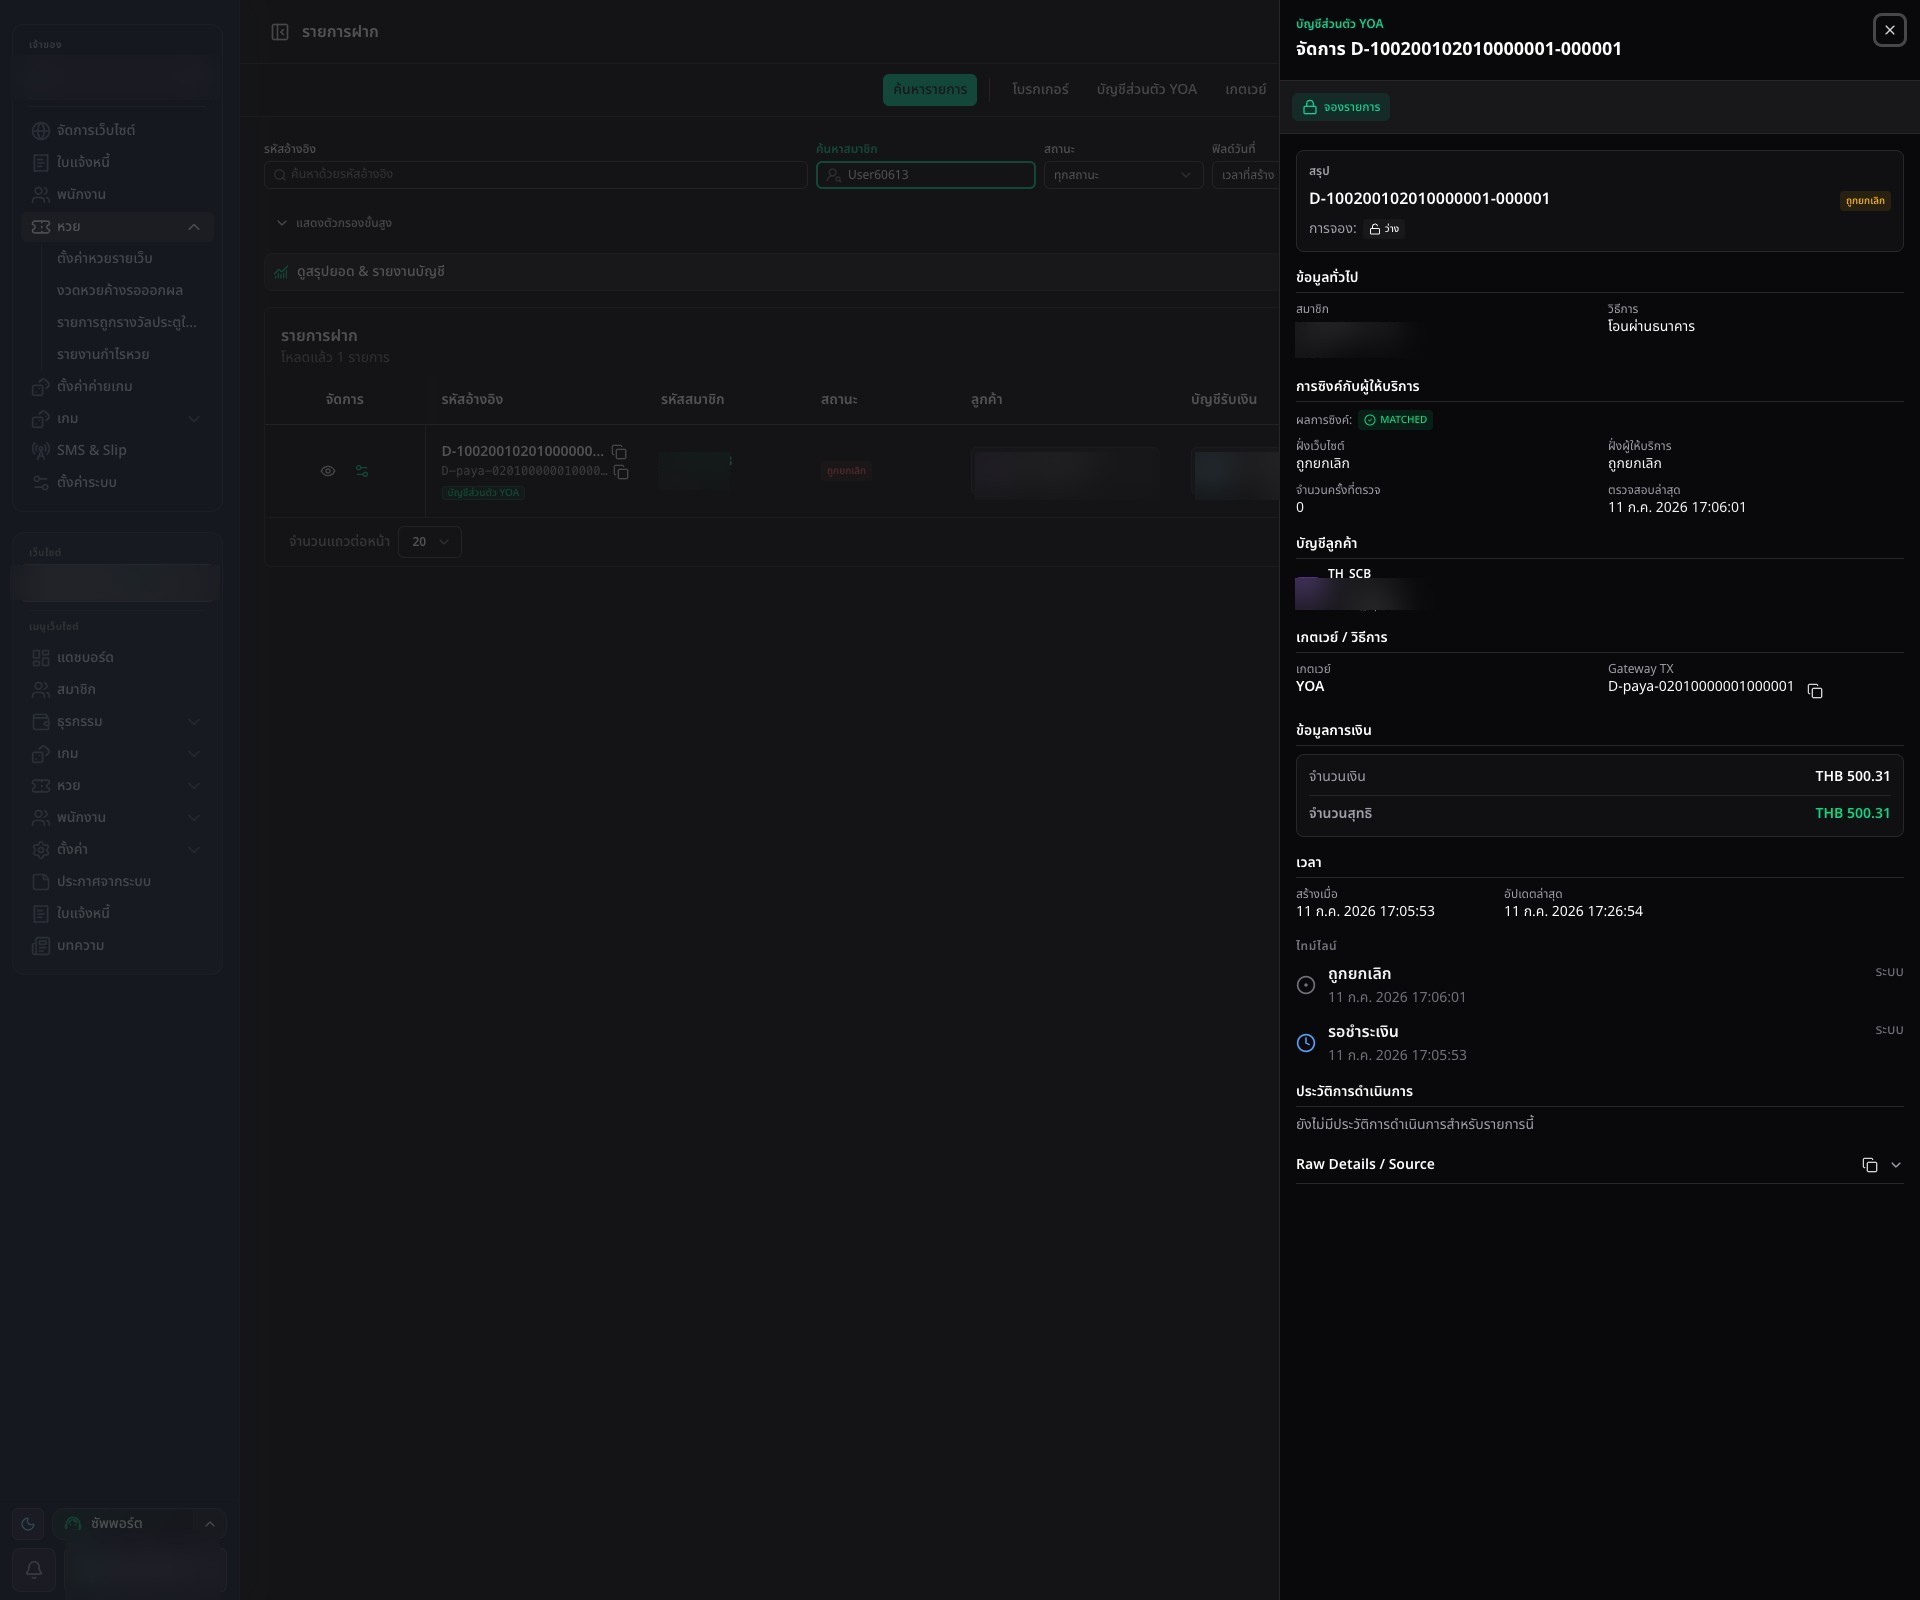Copy the D-10020010201000000 reference code

[x=619, y=452]
